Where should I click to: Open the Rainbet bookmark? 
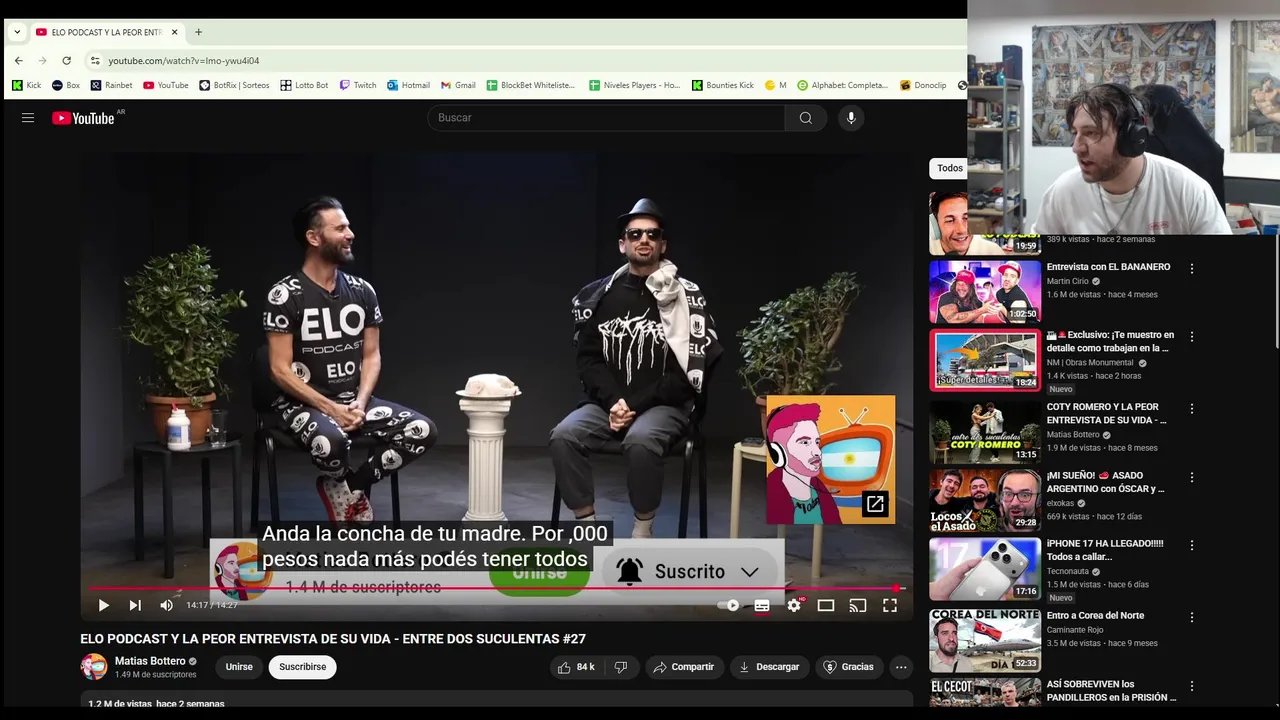[x=111, y=85]
